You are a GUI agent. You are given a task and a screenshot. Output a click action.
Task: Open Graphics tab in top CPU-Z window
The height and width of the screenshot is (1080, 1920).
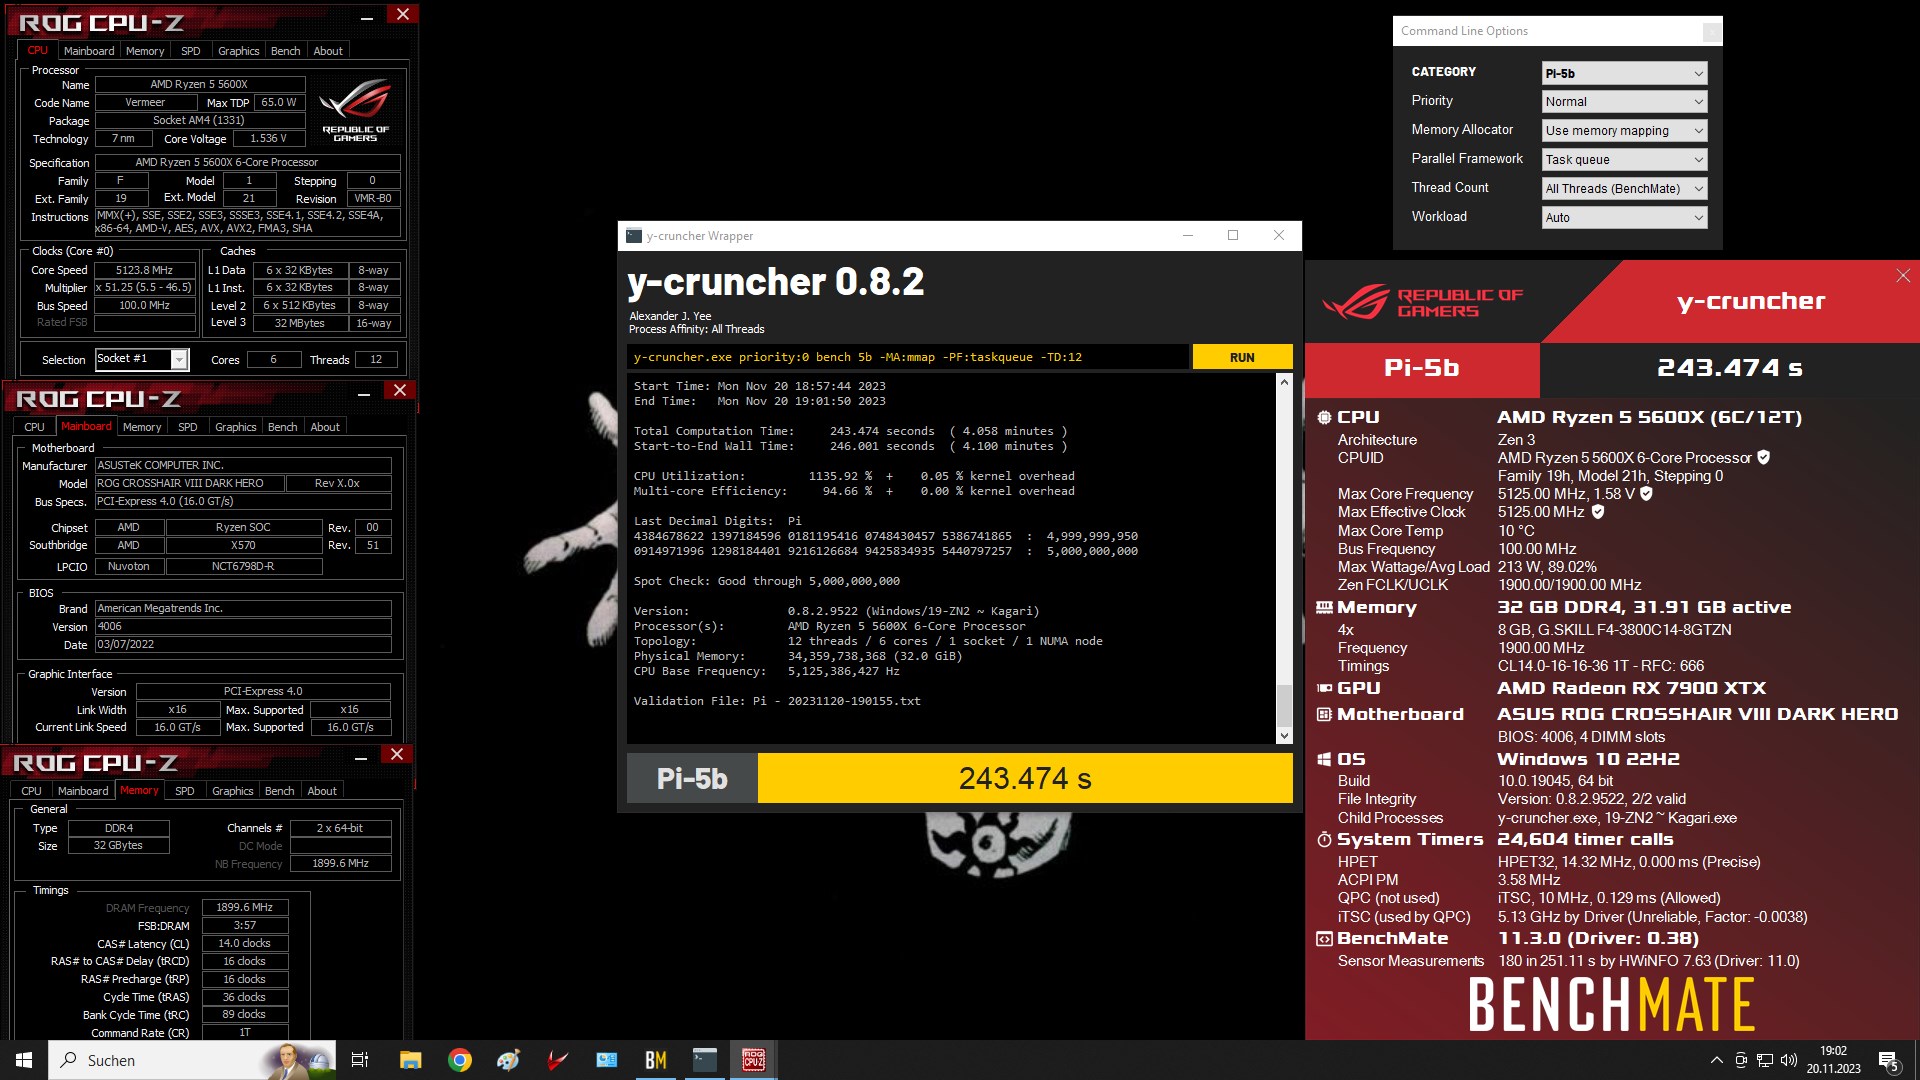pos(238,51)
